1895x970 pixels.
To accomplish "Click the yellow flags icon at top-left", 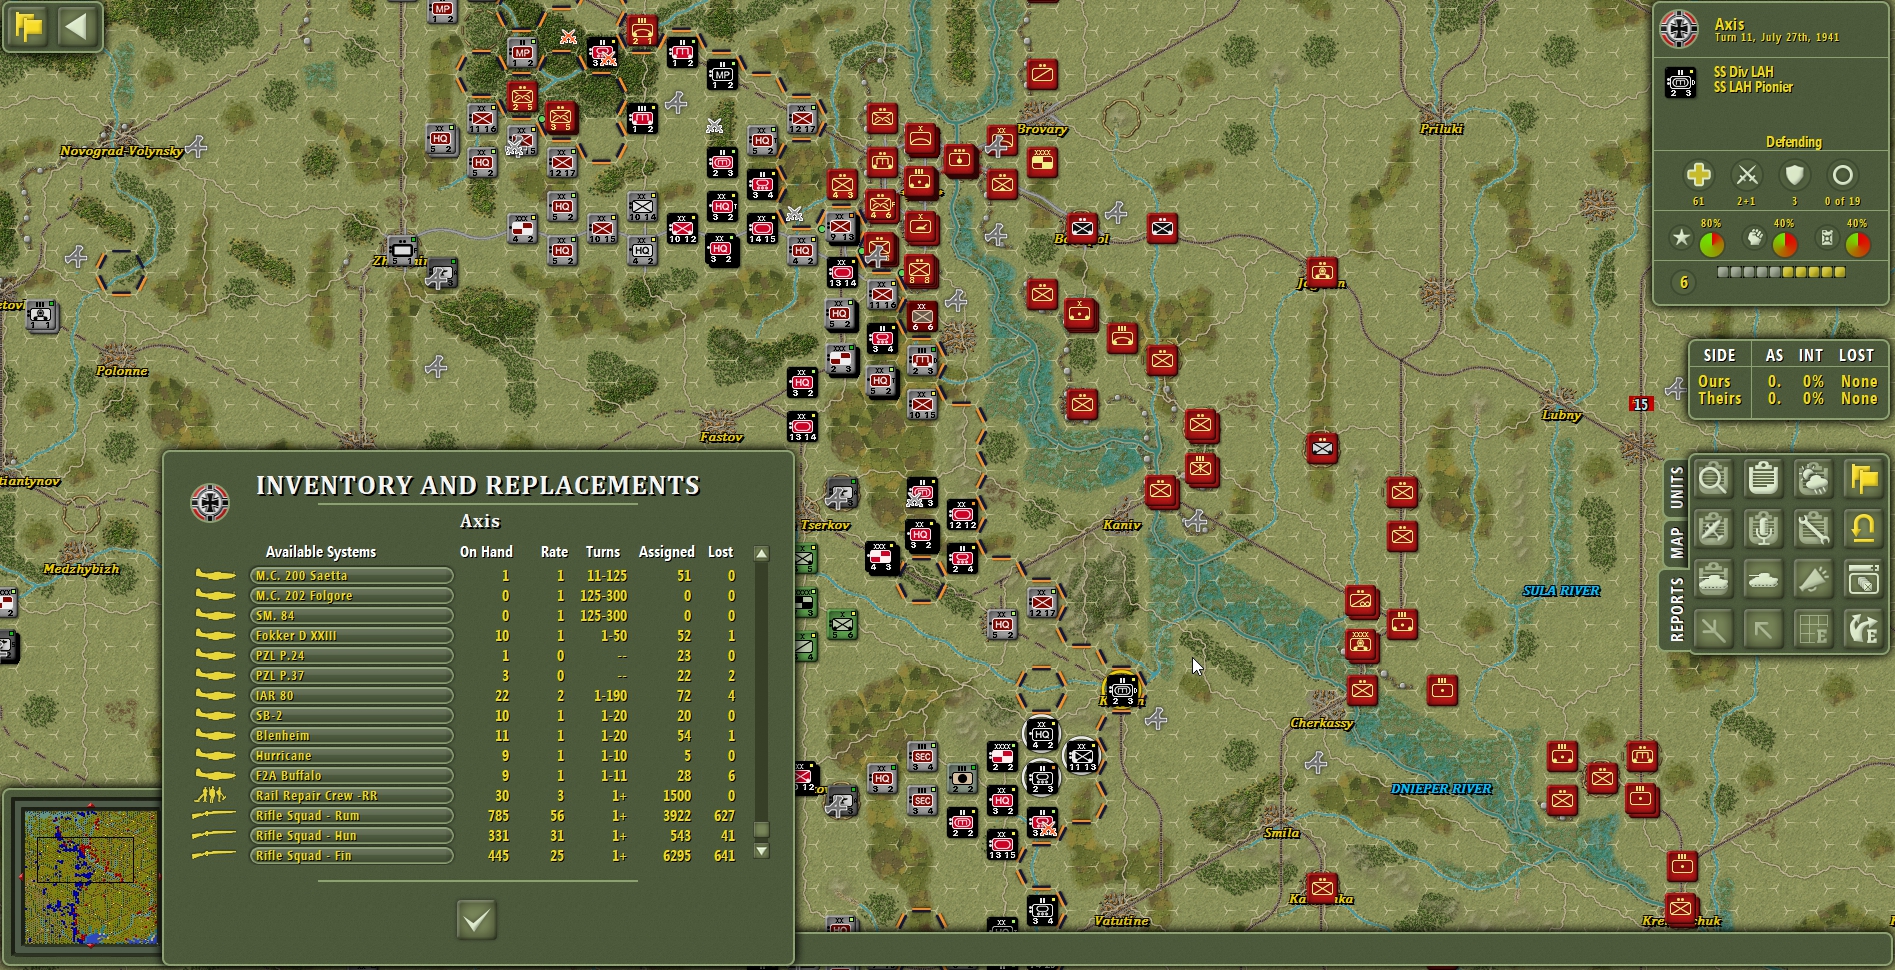I will click(29, 26).
